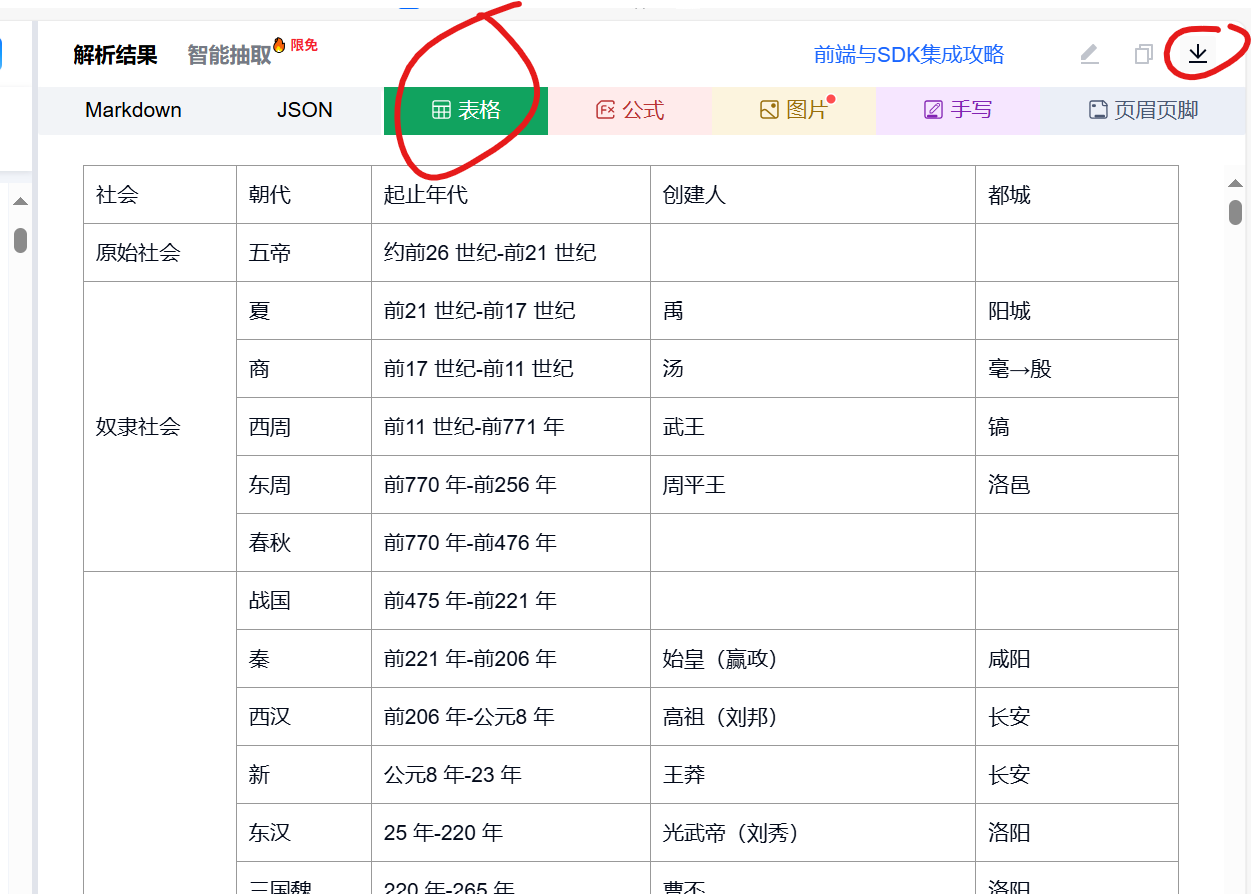This screenshot has height=894, width=1255.
Task: Click the left panel scrollbar thumb
Action: pos(20,240)
